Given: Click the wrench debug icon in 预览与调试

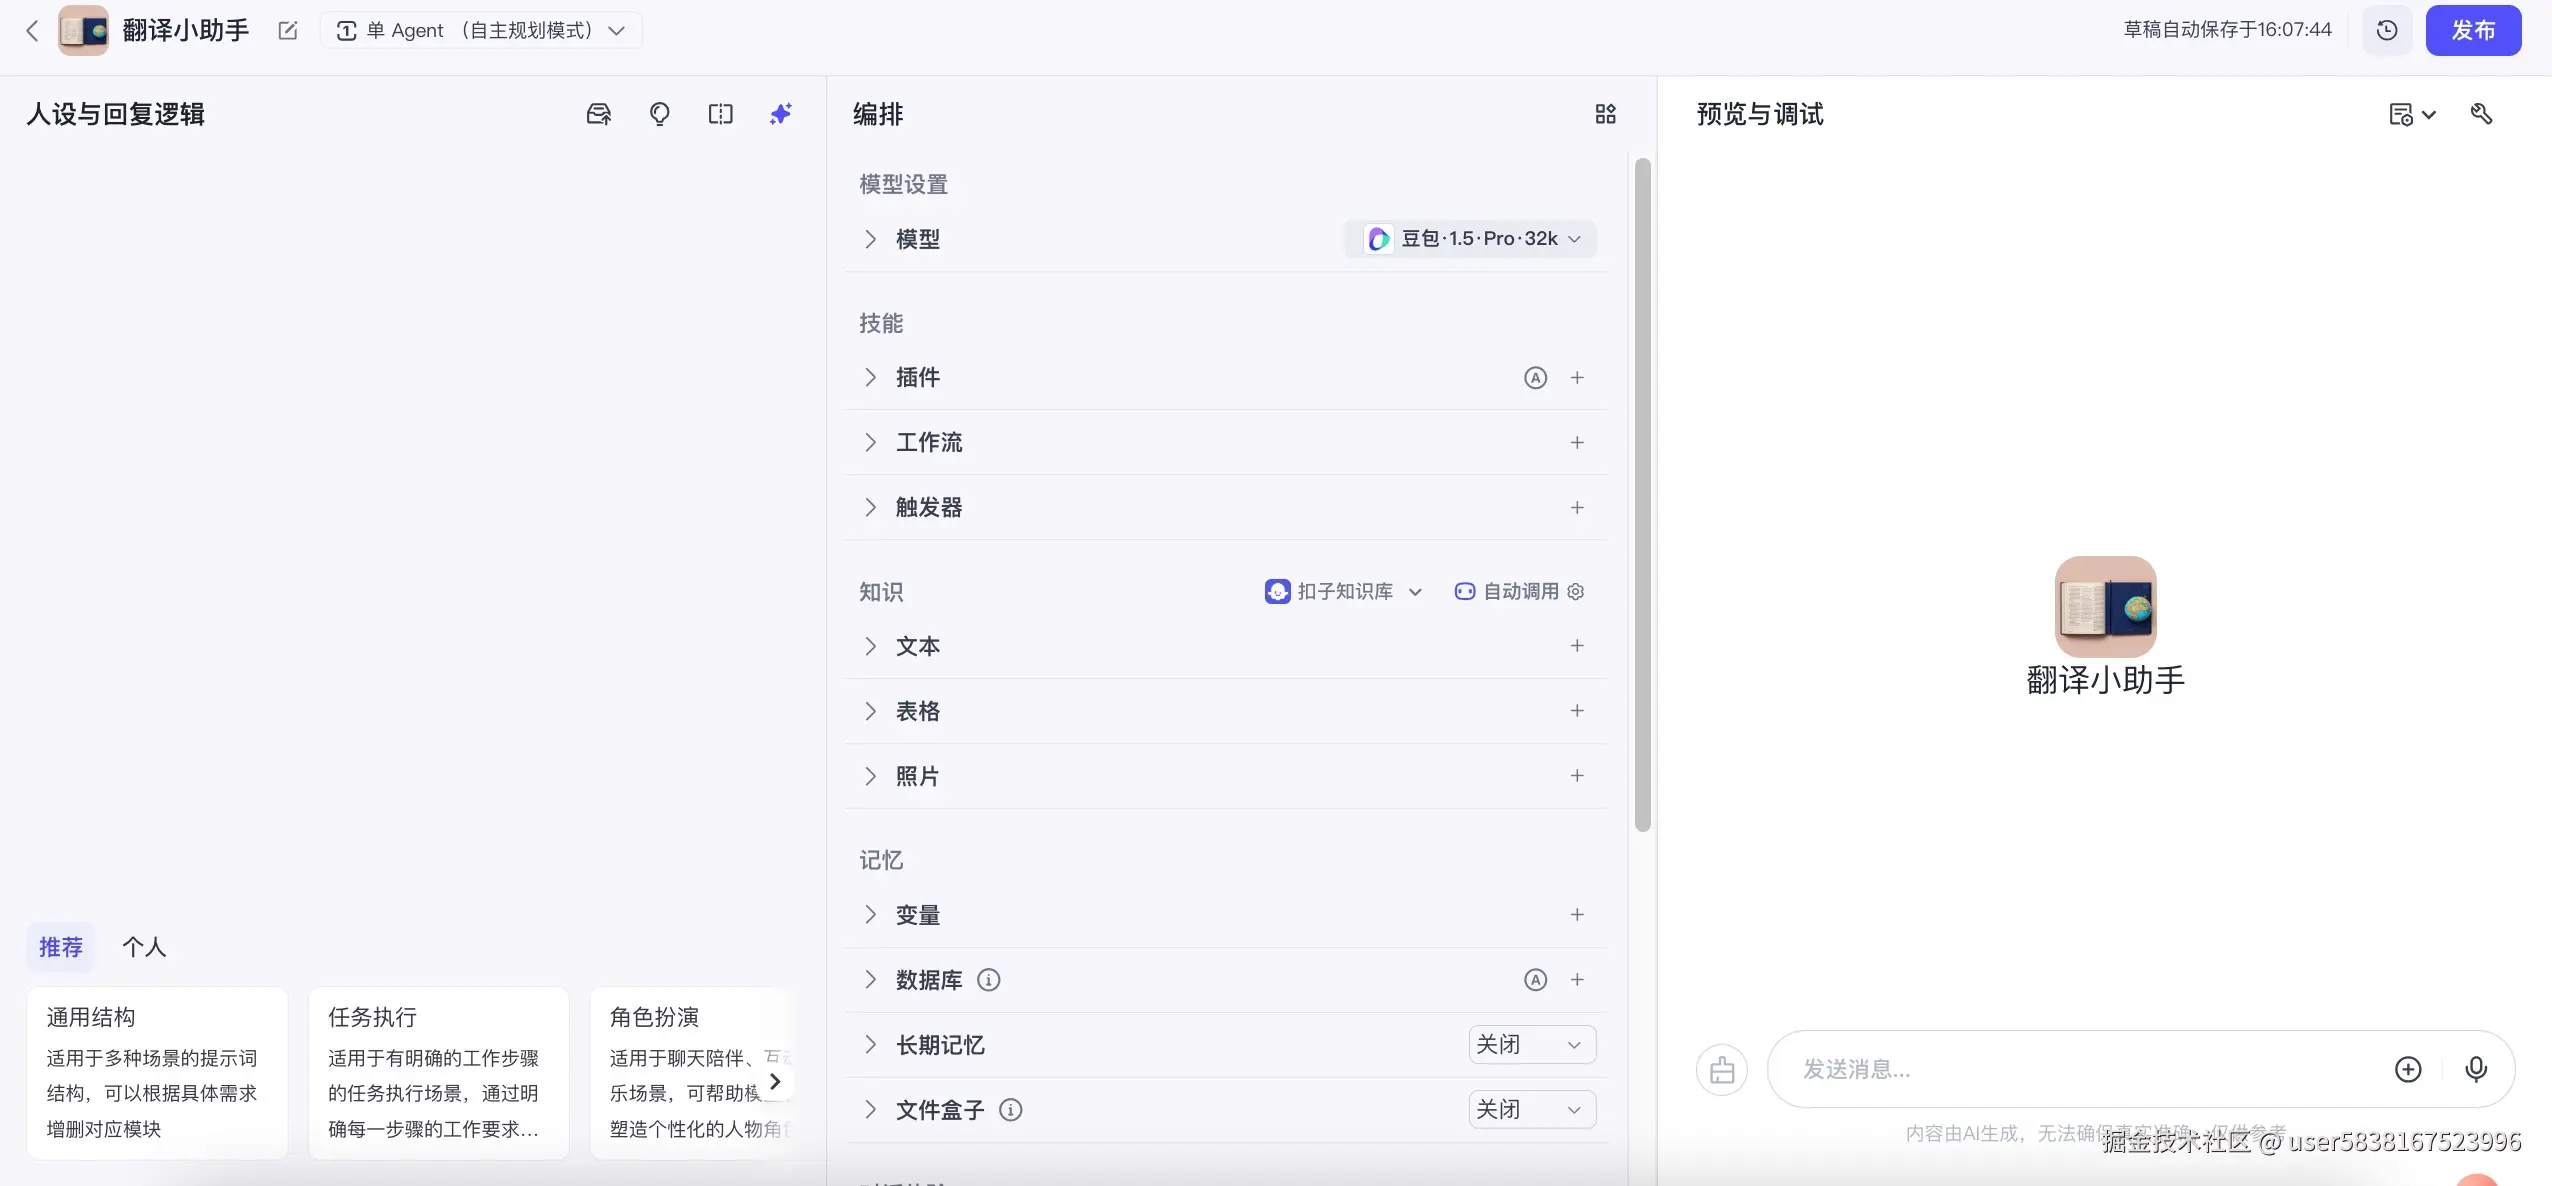Looking at the screenshot, I should click(2482, 113).
